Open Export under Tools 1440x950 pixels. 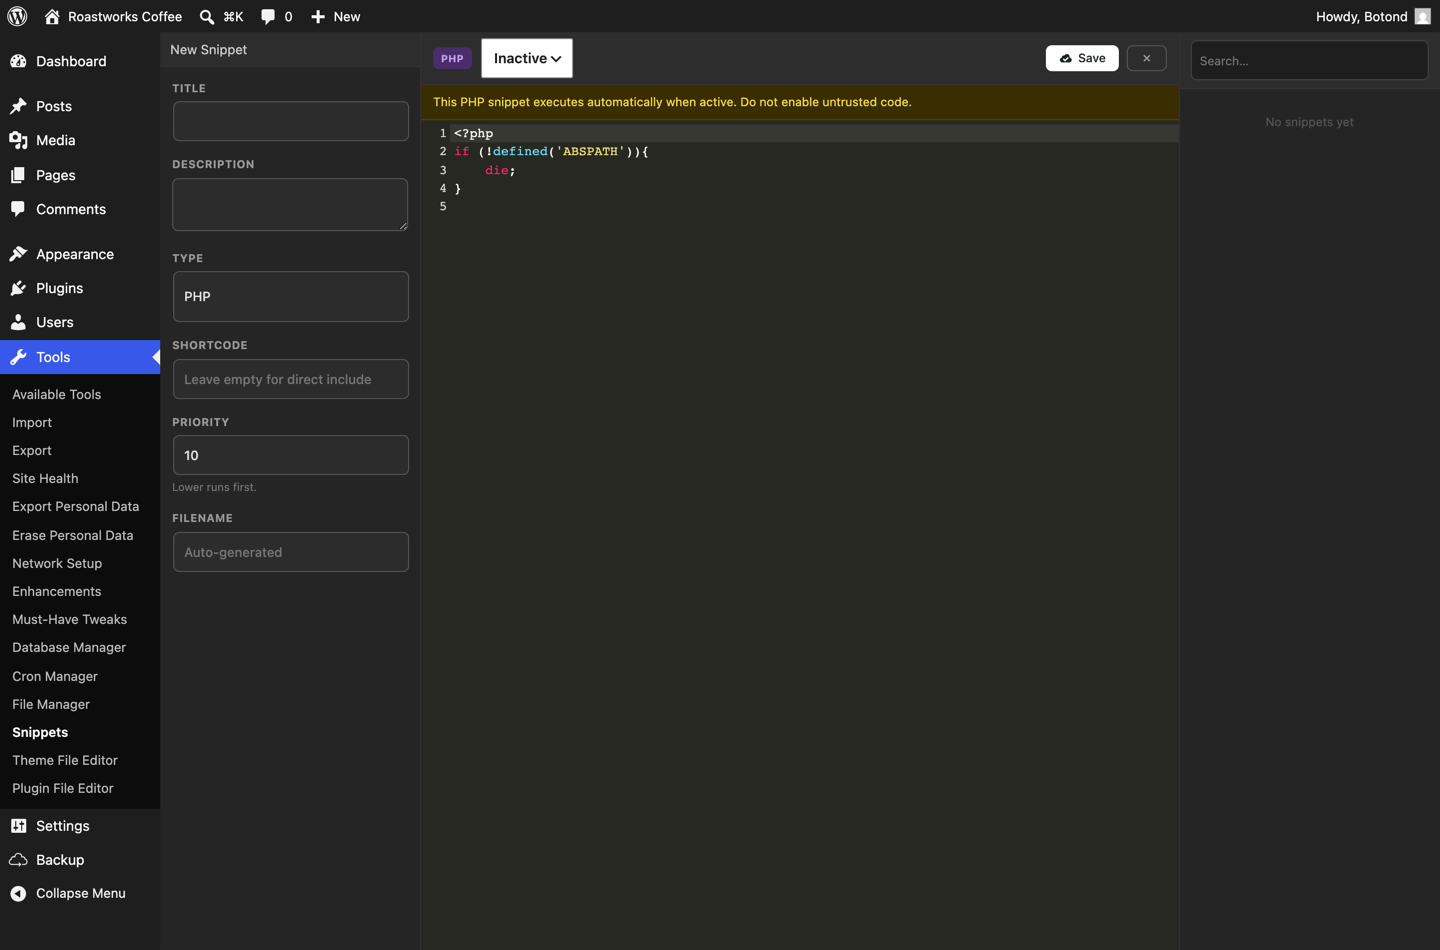(x=32, y=450)
